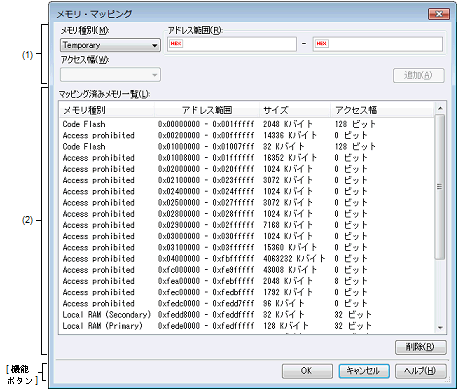The image size is (474, 392).
Task: Expand the アクセス幅 combo box
Action: (110, 75)
